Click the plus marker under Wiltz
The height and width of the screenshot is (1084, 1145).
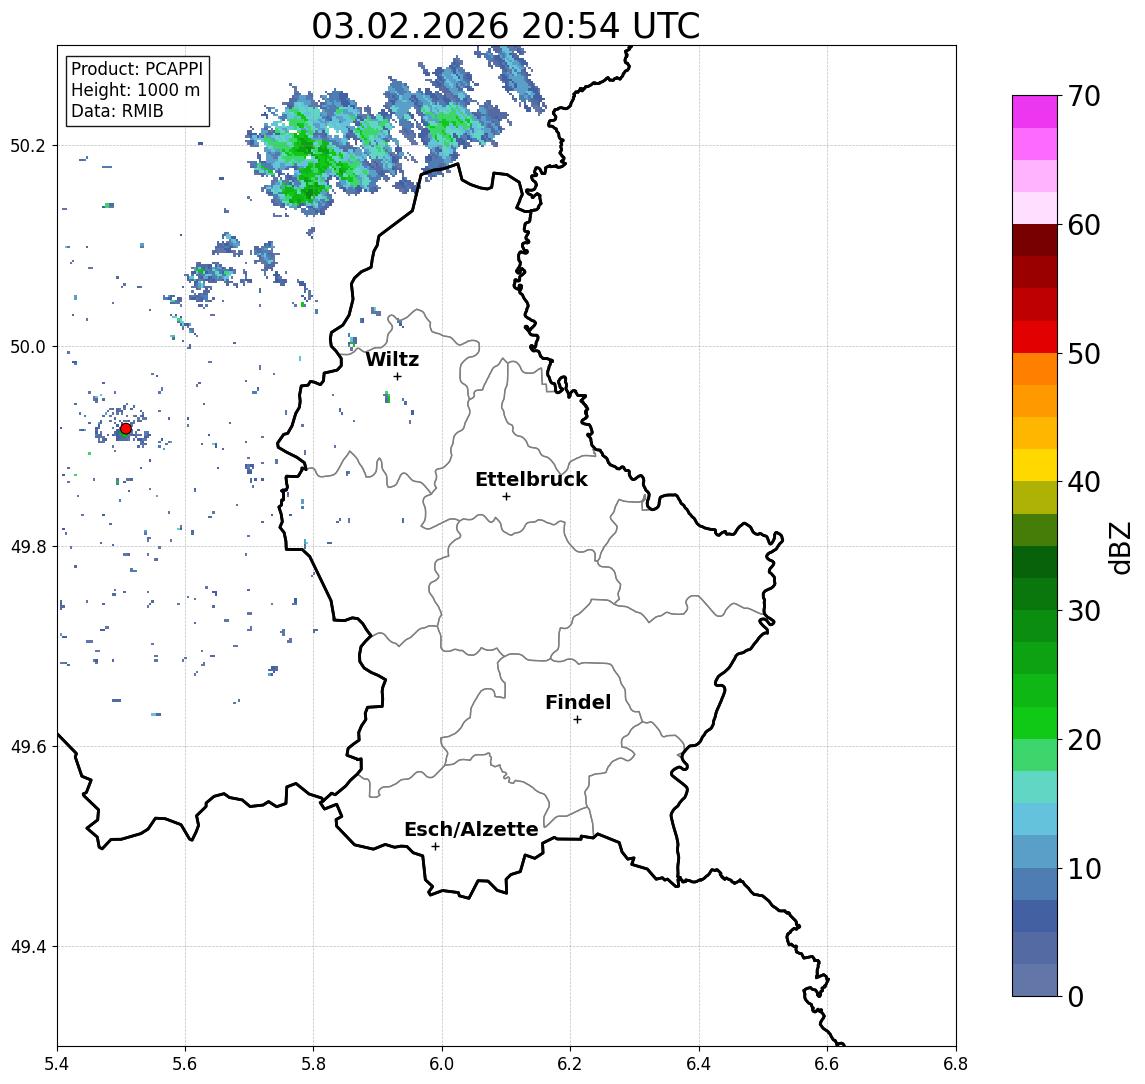[x=397, y=376]
